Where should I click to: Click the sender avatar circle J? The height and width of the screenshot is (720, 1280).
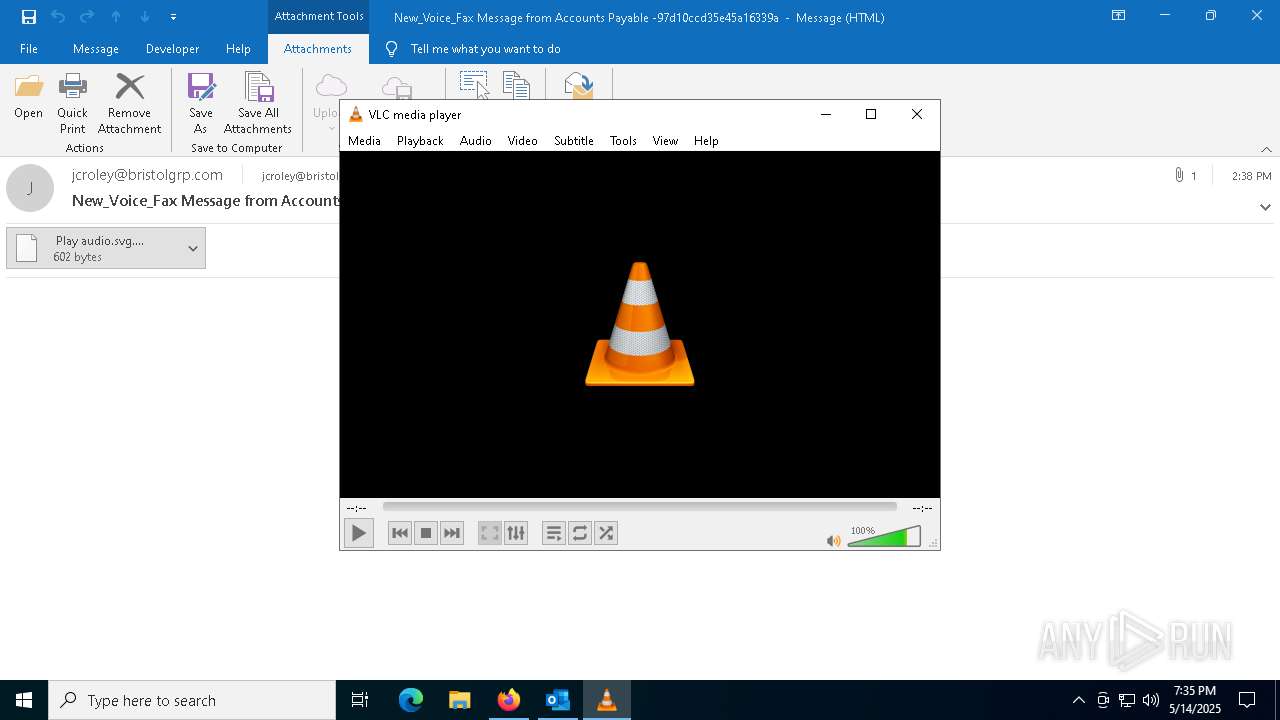30,188
